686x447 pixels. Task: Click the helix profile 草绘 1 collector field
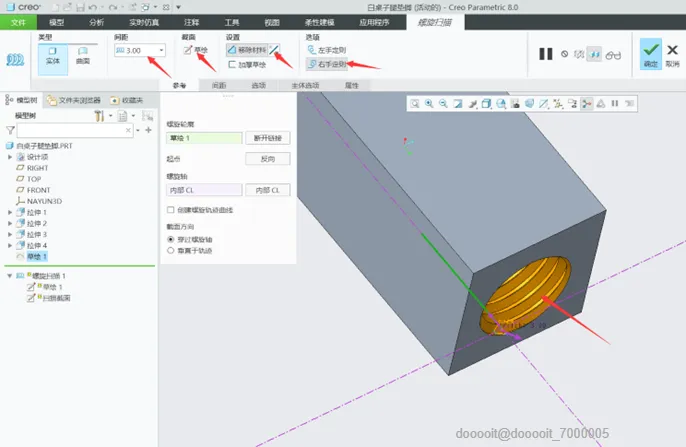[x=204, y=138]
